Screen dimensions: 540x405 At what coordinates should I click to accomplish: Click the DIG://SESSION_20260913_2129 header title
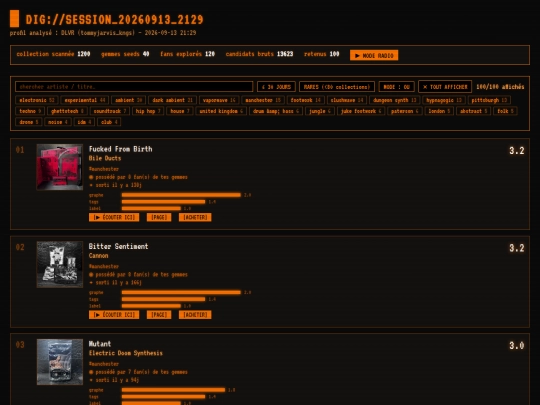point(114,20)
